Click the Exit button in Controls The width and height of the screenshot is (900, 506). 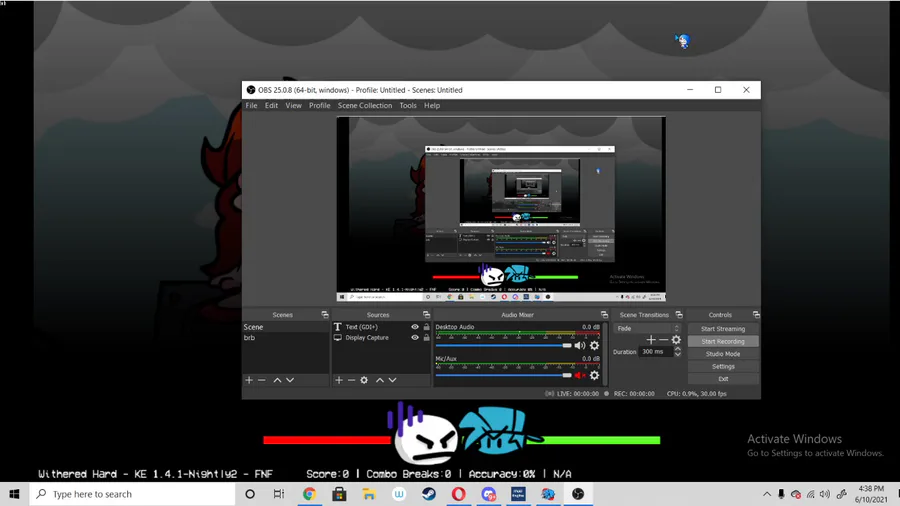(x=723, y=379)
